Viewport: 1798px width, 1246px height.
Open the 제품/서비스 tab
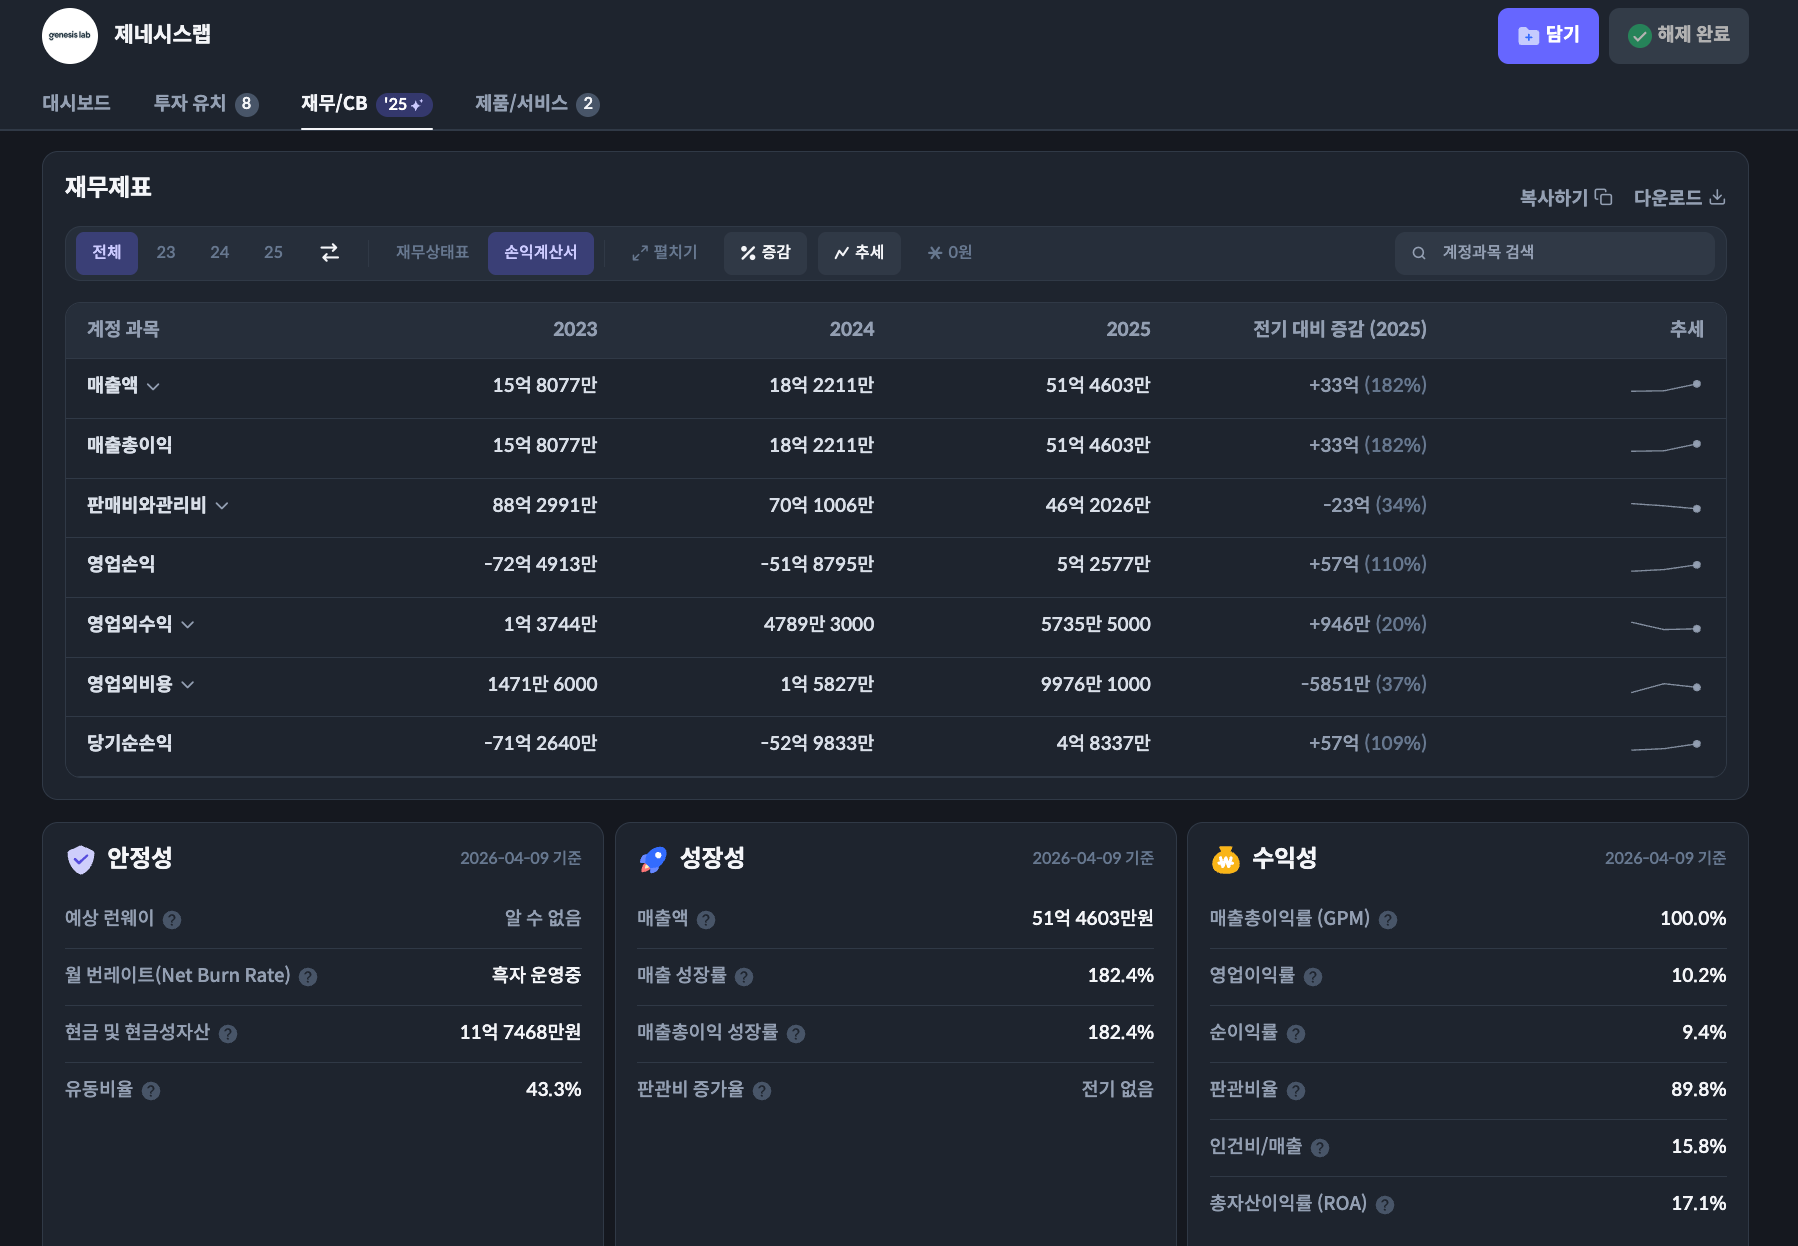pyautogui.click(x=536, y=104)
